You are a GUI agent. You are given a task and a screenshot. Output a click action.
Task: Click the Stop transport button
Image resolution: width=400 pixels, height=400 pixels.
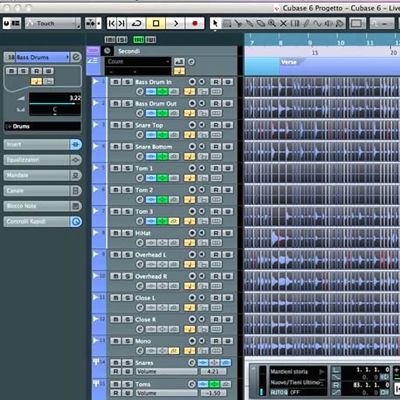coord(156,23)
